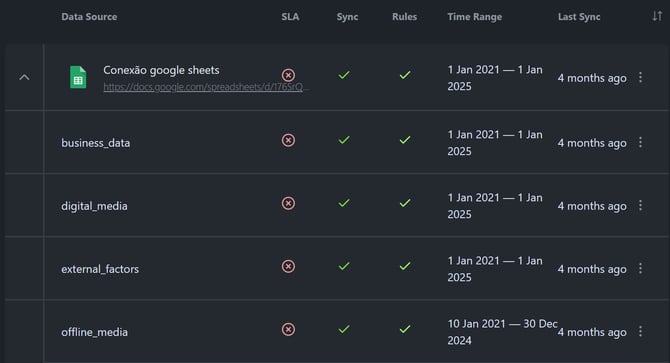This screenshot has width=670, height=363.
Task: Click the Sync column header
Action: (347, 17)
